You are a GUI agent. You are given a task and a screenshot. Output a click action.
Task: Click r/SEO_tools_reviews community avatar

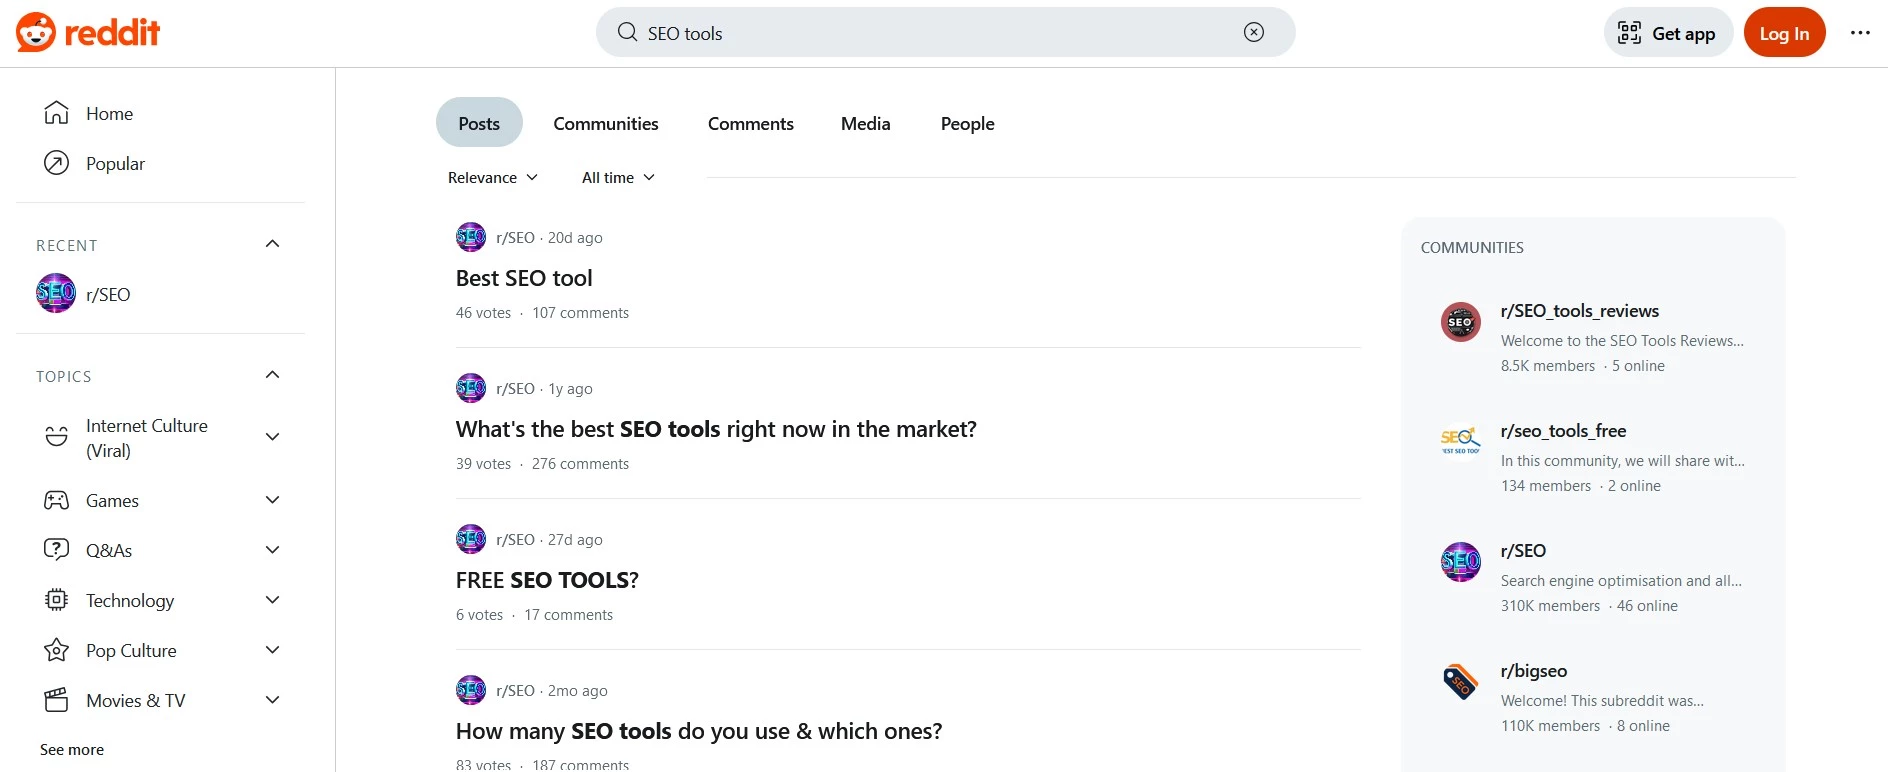(1461, 322)
